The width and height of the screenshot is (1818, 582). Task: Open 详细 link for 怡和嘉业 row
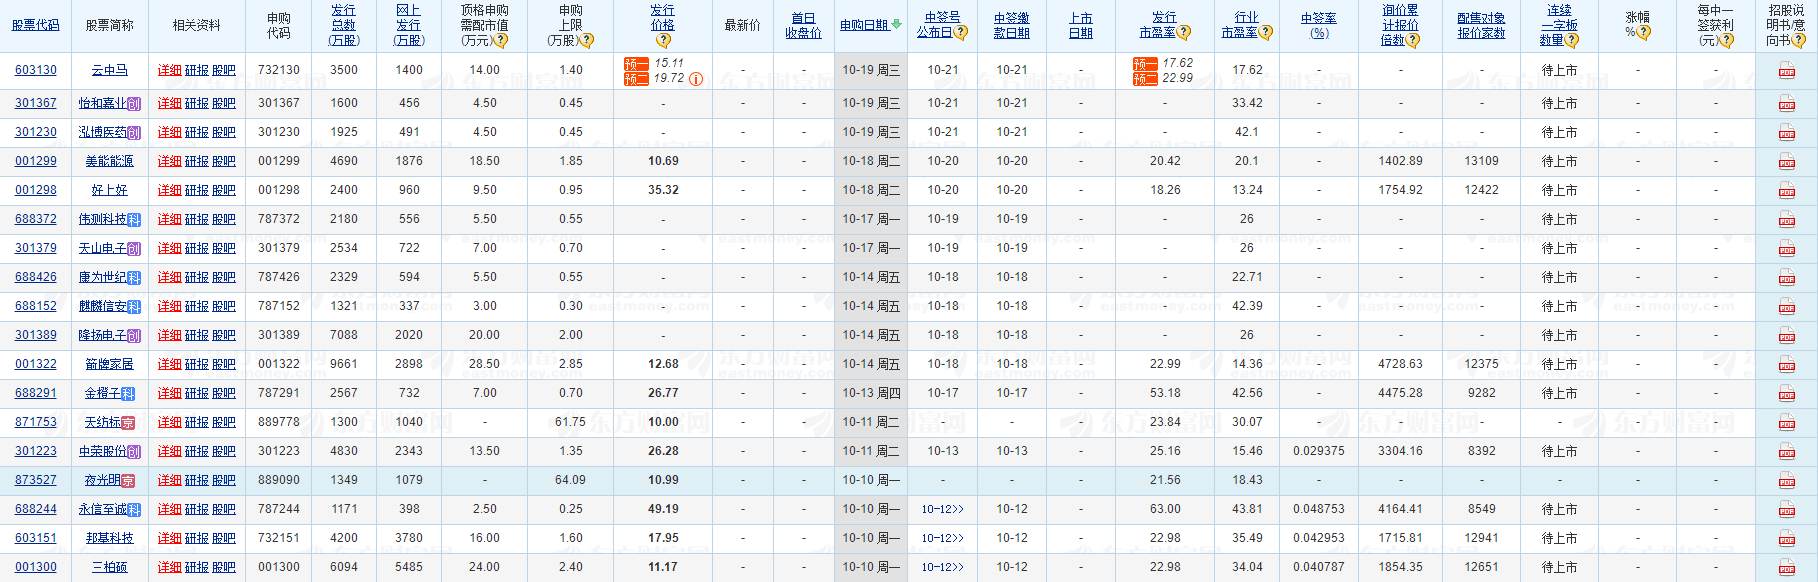170,104
